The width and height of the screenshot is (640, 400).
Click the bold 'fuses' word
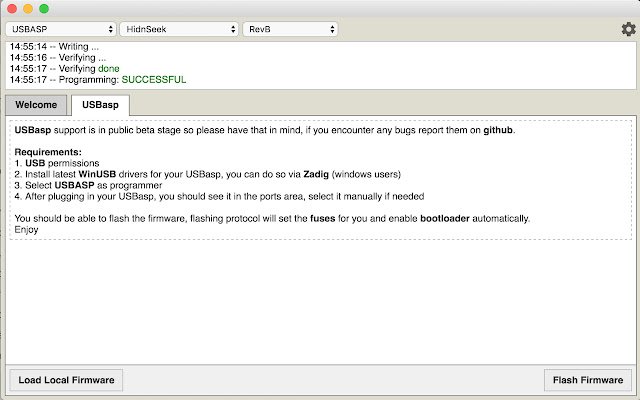(x=322, y=218)
